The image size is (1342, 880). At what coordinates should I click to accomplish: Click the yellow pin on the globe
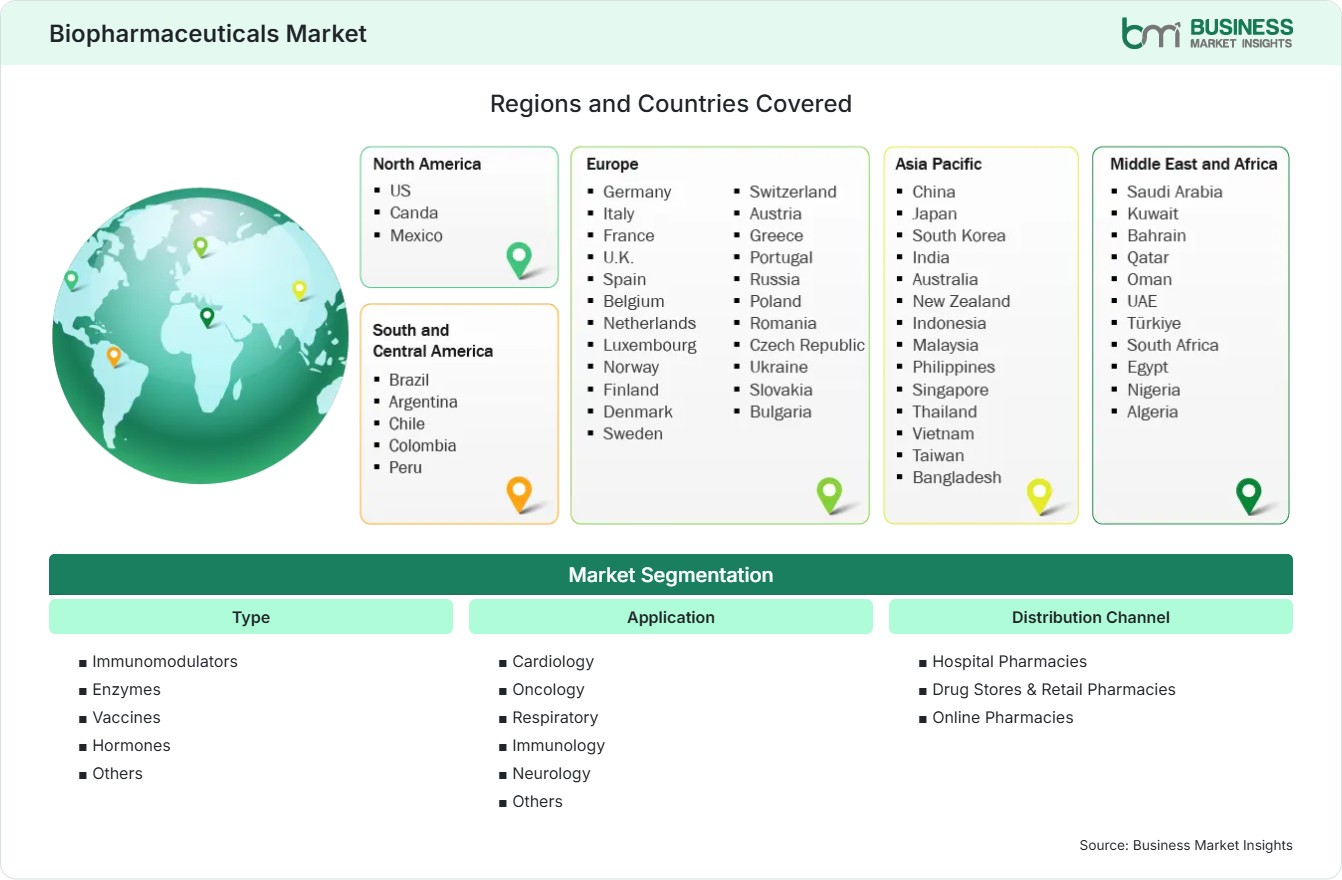(x=299, y=290)
